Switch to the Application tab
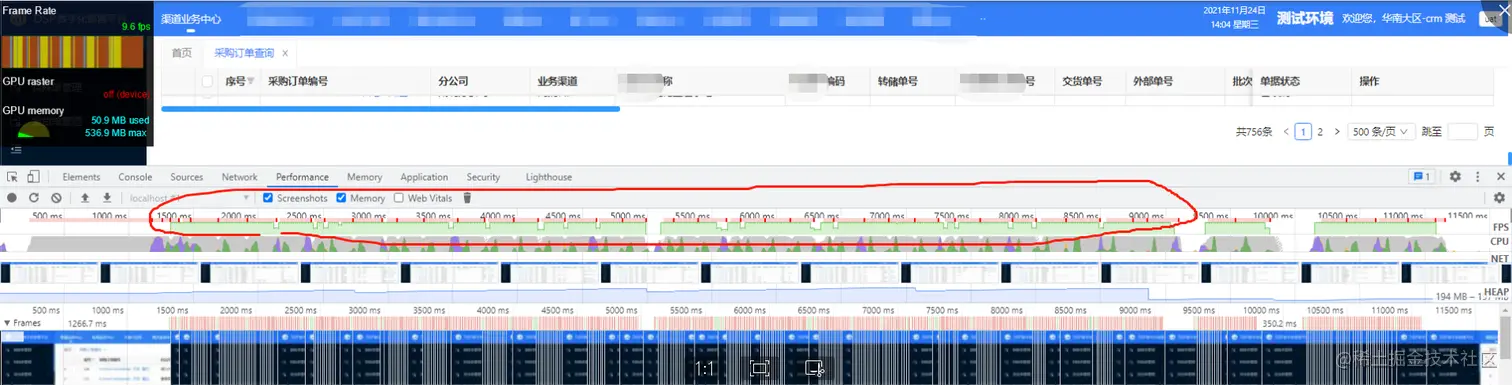The width and height of the screenshot is (1512, 385). 424,177
